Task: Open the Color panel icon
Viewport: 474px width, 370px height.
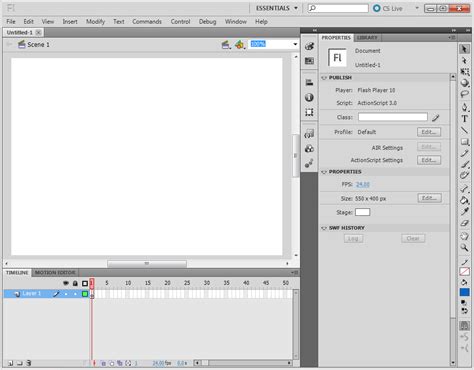Action: coord(309,46)
